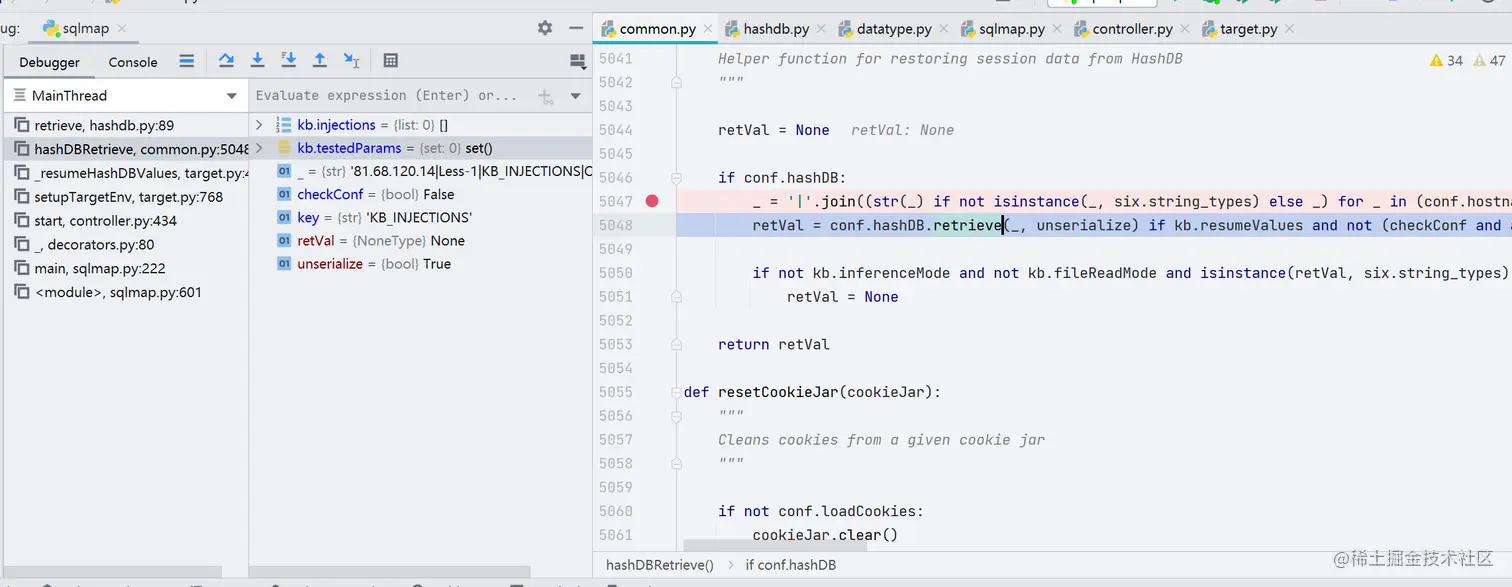Hide the debug tool window
This screenshot has height=587, width=1512.
click(x=576, y=28)
